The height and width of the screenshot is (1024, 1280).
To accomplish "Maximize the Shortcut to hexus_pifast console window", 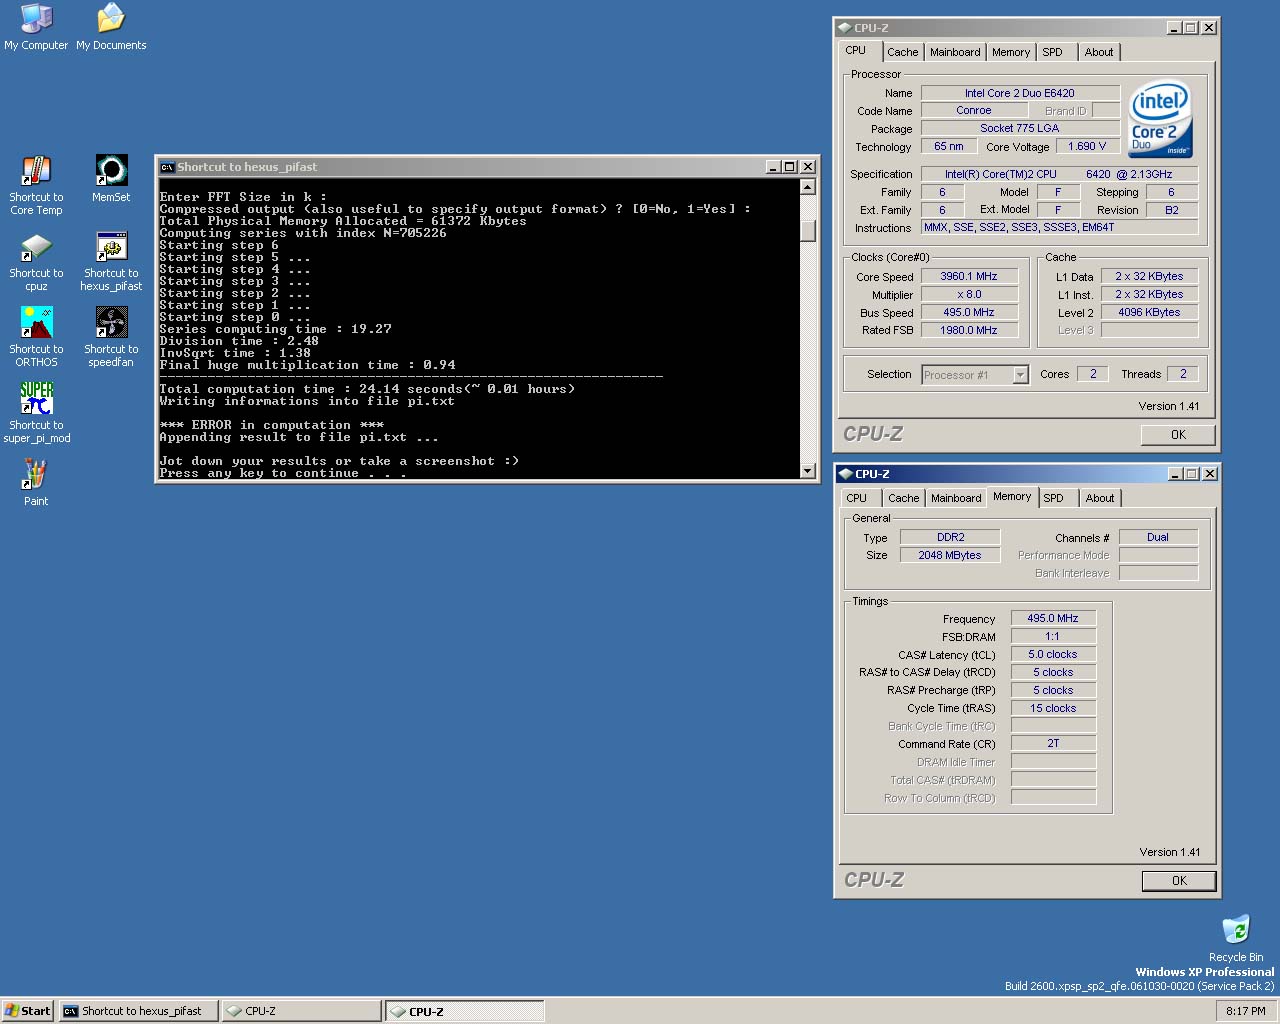I will pos(790,167).
